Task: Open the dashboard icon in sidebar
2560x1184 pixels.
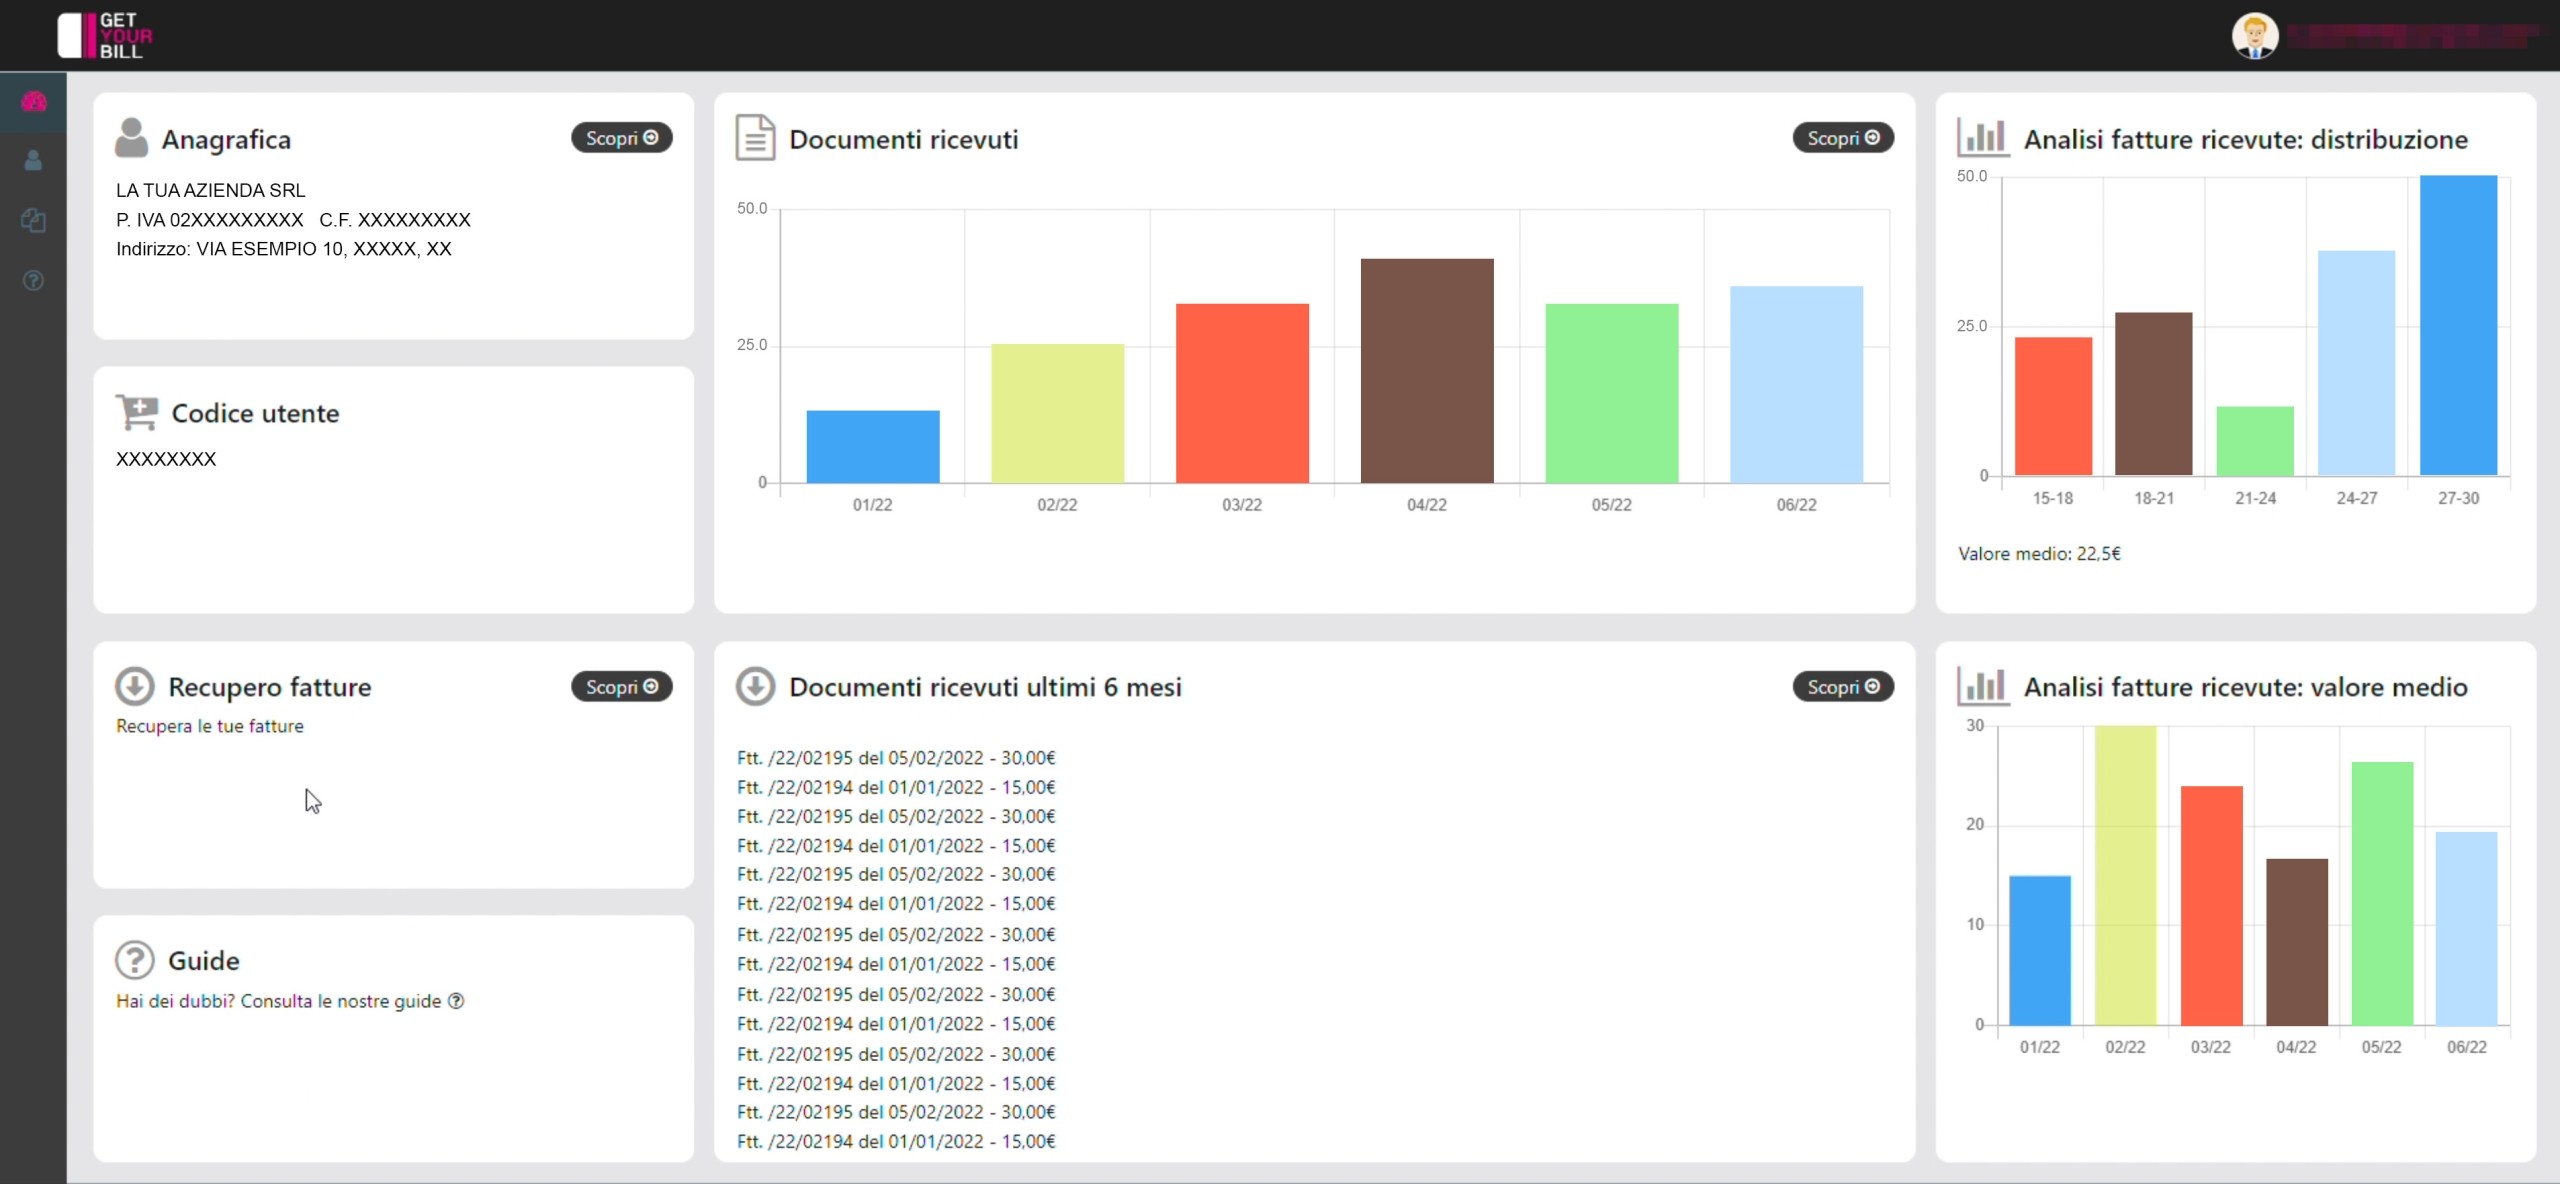Action: coord(33,101)
